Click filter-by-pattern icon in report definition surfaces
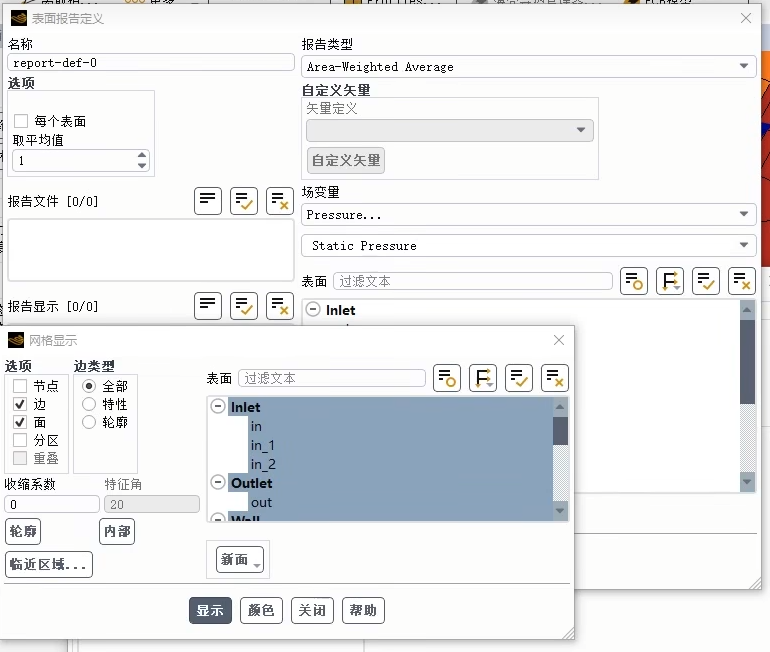The width and height of the screenshot is (770, 652). [x=670, y=281]
